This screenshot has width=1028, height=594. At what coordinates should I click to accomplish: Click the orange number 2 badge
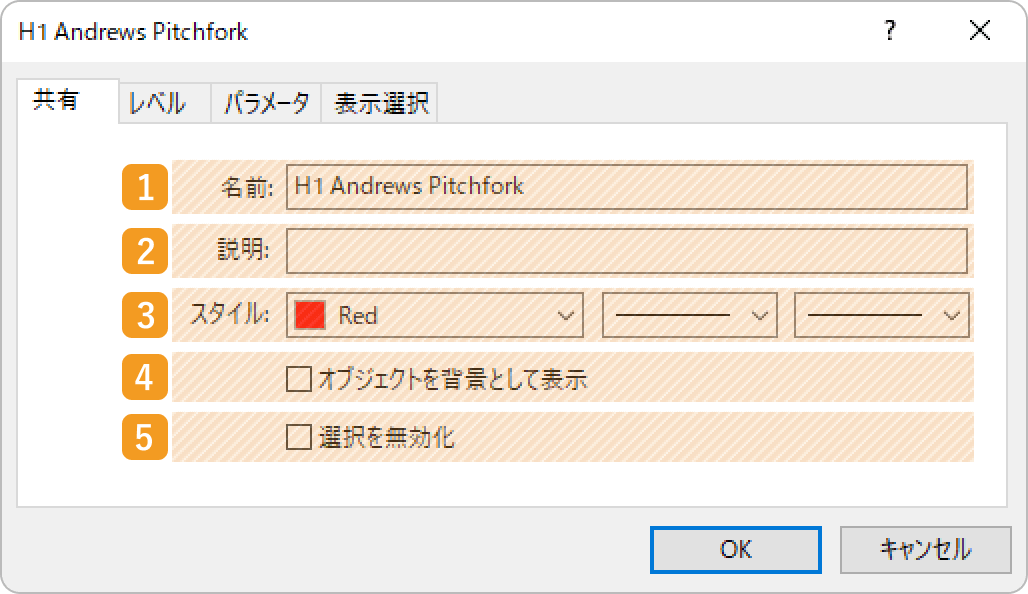145,251
